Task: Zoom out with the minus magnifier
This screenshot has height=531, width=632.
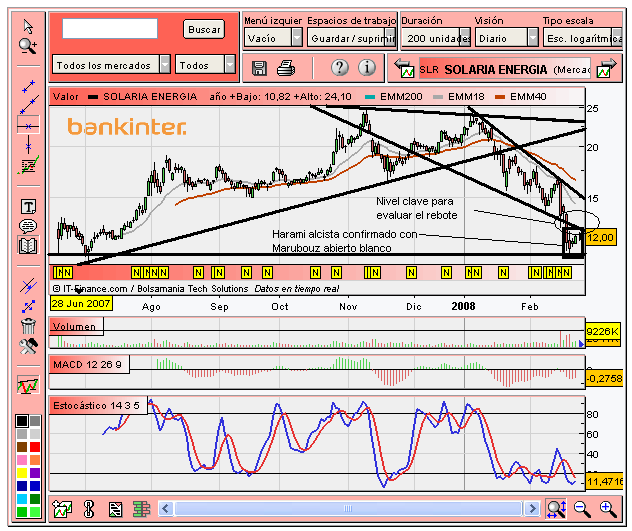Action: coord(582,509)
